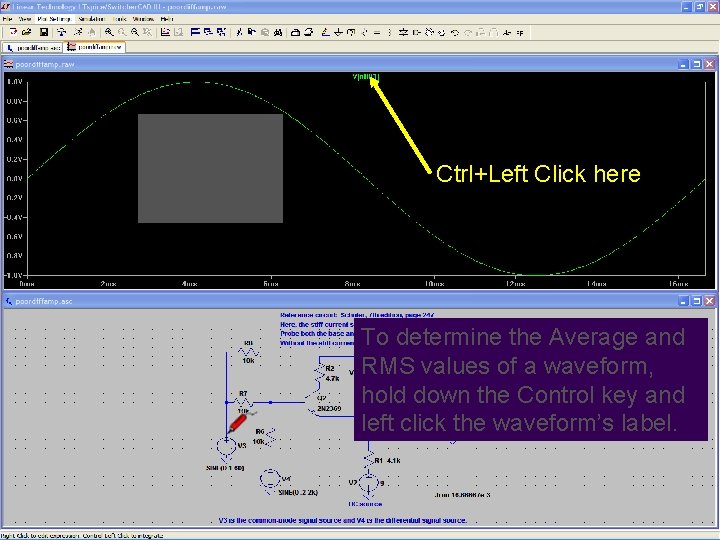This screenshot has width=720, height=540.
Task: Select the Diode placement tool
Action: click(403, 32)
